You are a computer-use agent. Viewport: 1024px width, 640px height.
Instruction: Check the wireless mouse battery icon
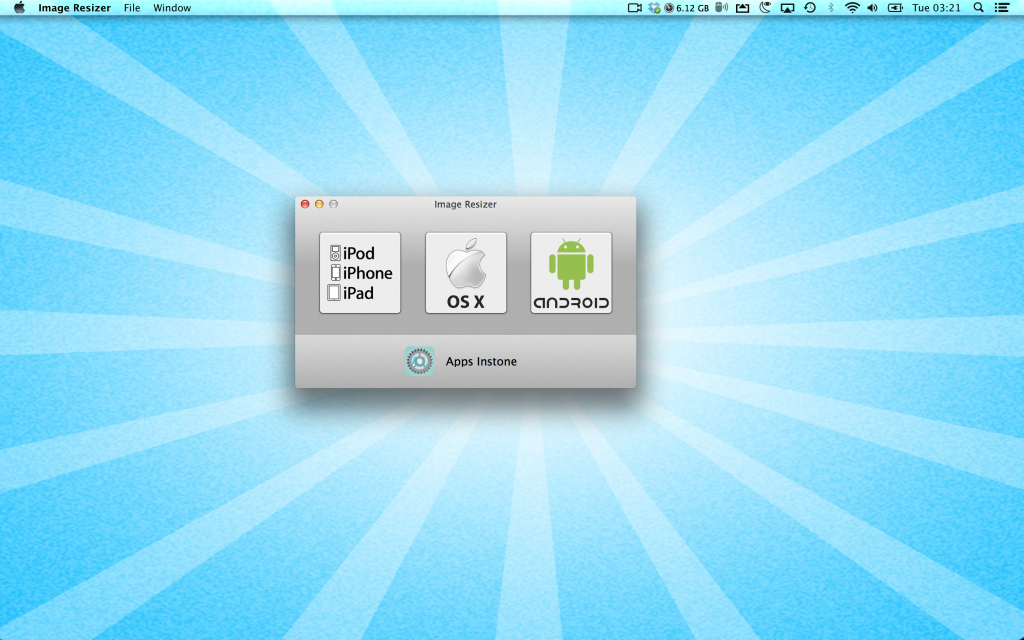click(722, 8)
